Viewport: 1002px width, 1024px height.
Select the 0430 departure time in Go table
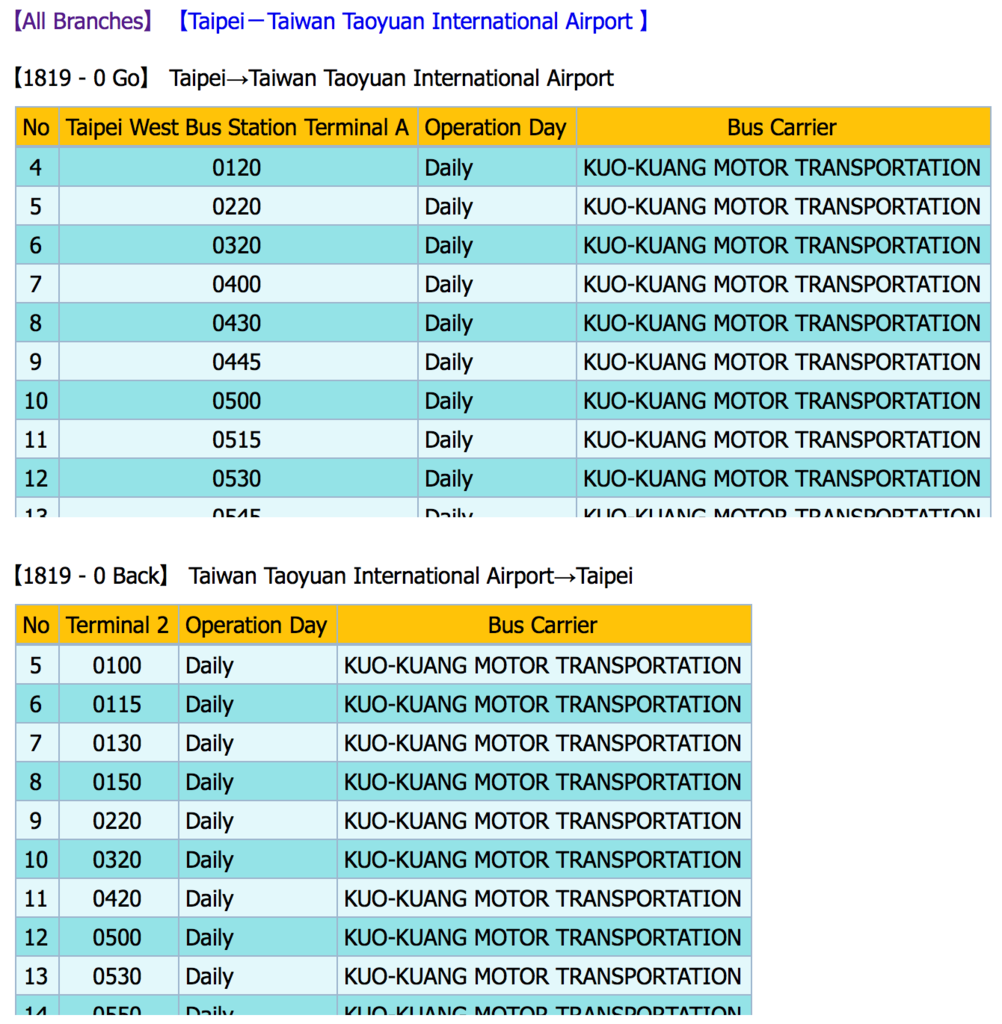point(236,323)
